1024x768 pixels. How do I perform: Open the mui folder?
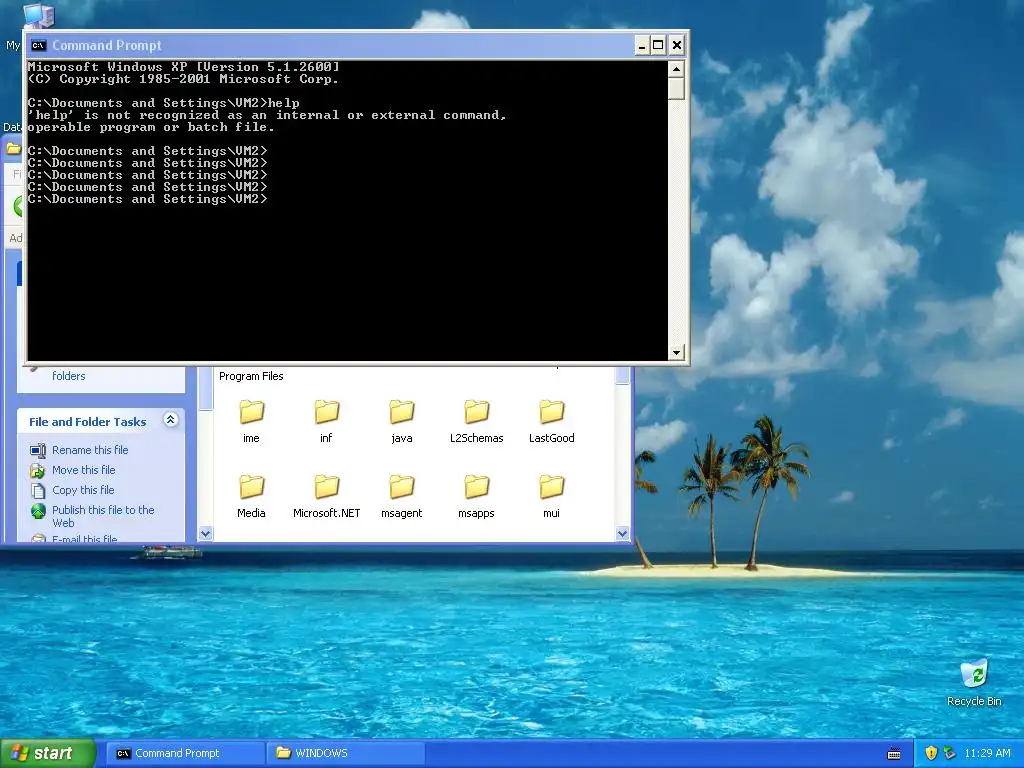(551, 496)
